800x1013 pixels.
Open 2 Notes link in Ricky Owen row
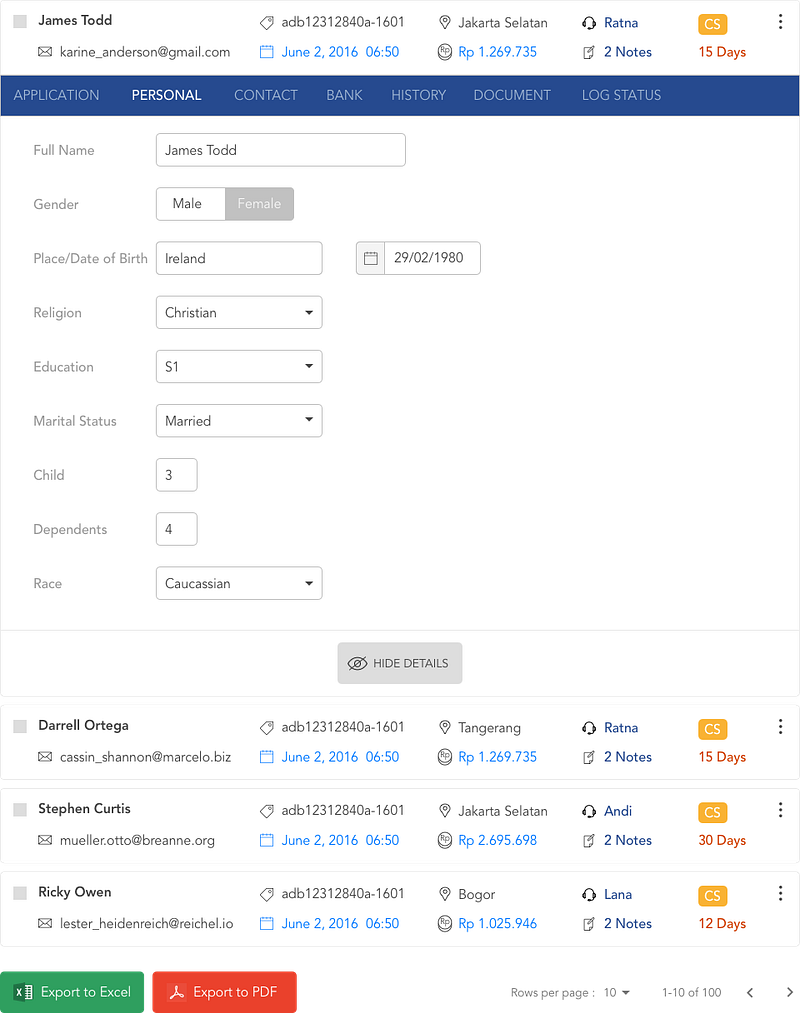(627, 923)
